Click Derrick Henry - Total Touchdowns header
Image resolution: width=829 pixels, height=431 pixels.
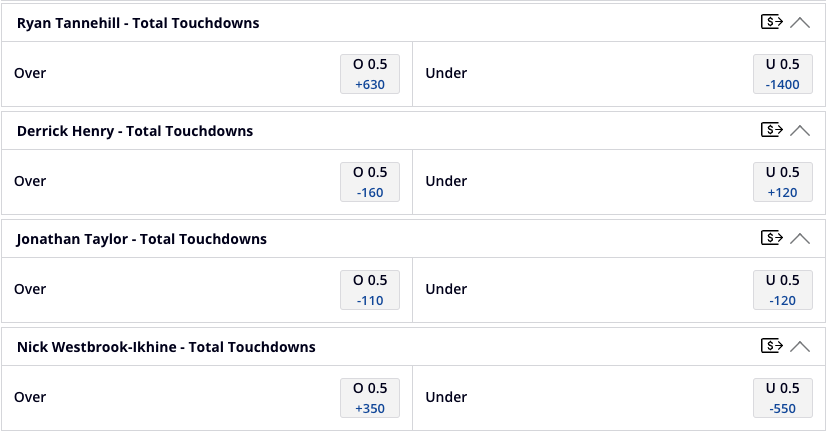(135, 131)
